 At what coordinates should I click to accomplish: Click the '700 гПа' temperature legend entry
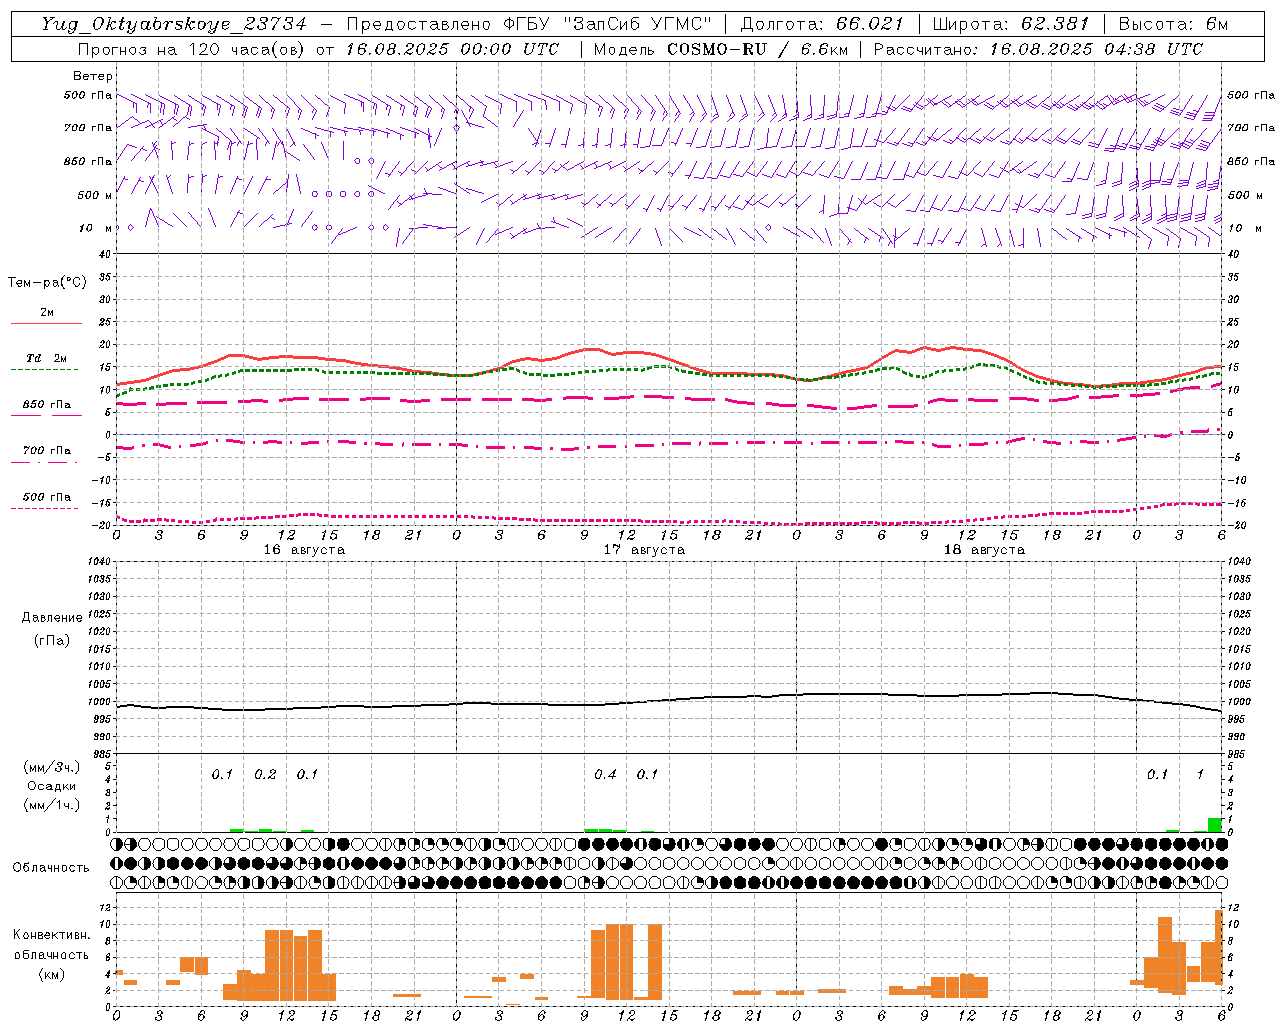(x=47, y=451)
